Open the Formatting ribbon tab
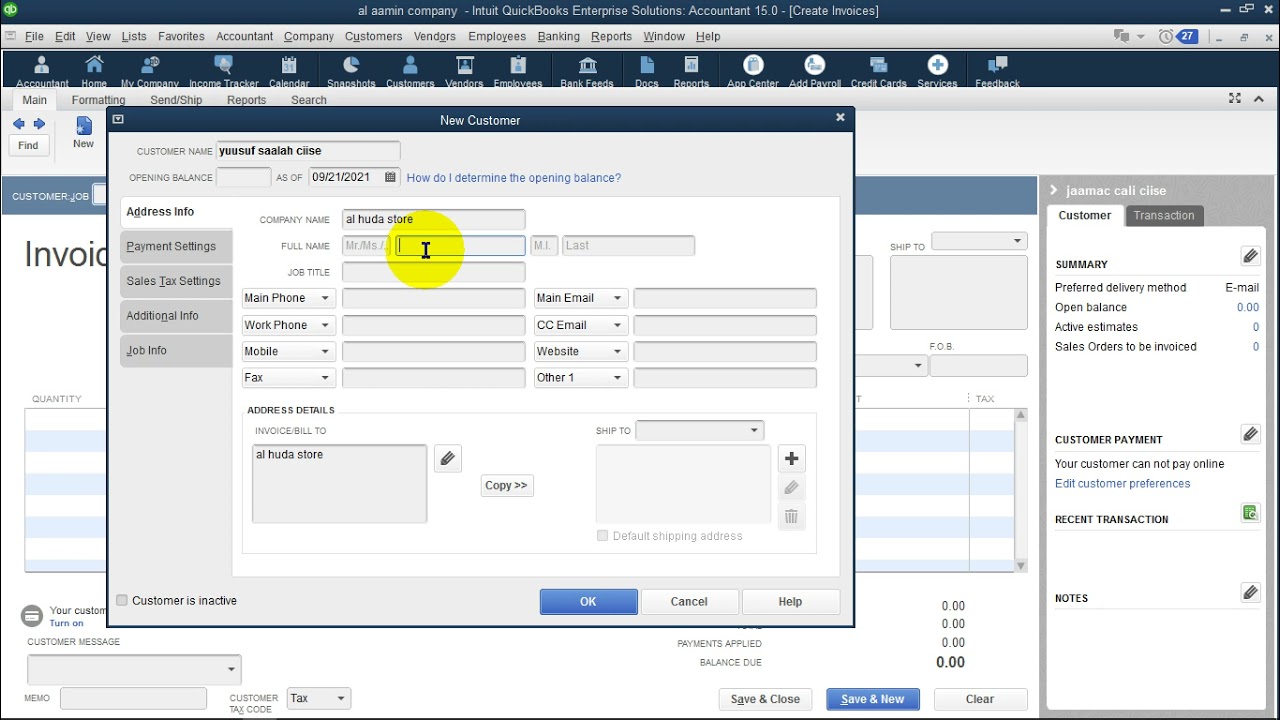Screen dimensions: 1280x720 tap(98, 100)
